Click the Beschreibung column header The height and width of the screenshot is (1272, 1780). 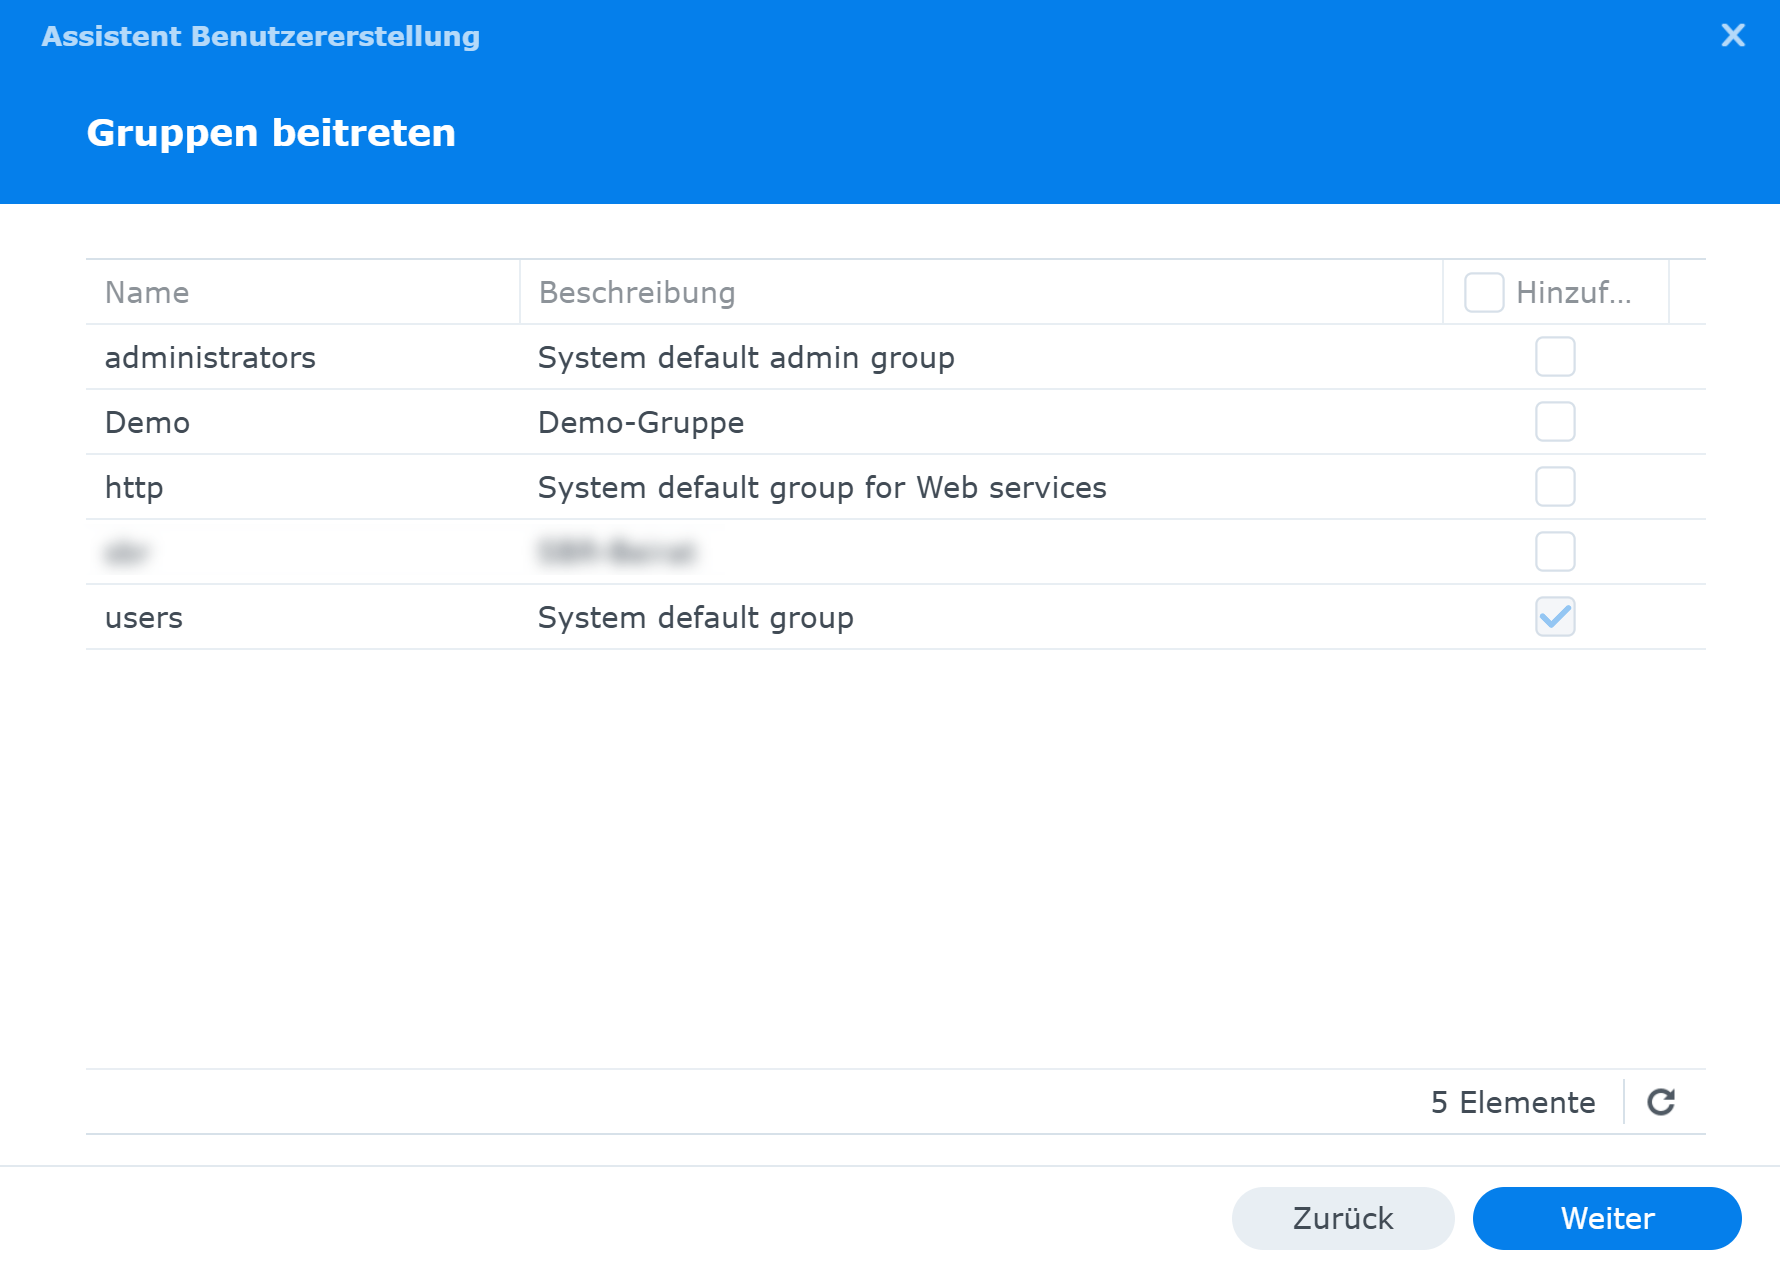(637, 293)
